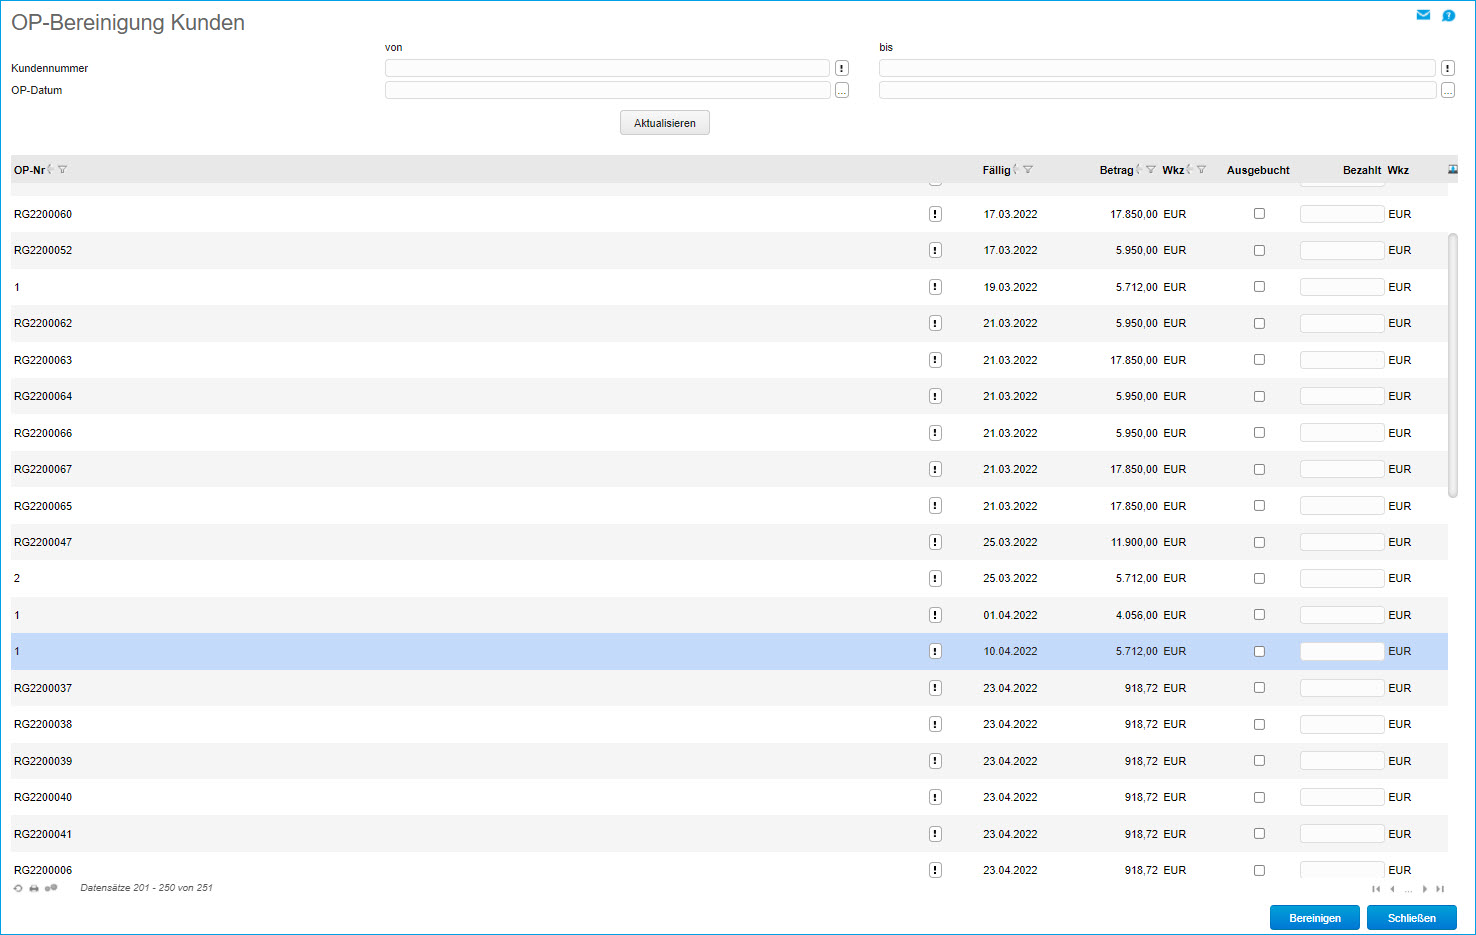Go to the first page of records
The image size is (1476, 935).
(x=1376, y=889)
